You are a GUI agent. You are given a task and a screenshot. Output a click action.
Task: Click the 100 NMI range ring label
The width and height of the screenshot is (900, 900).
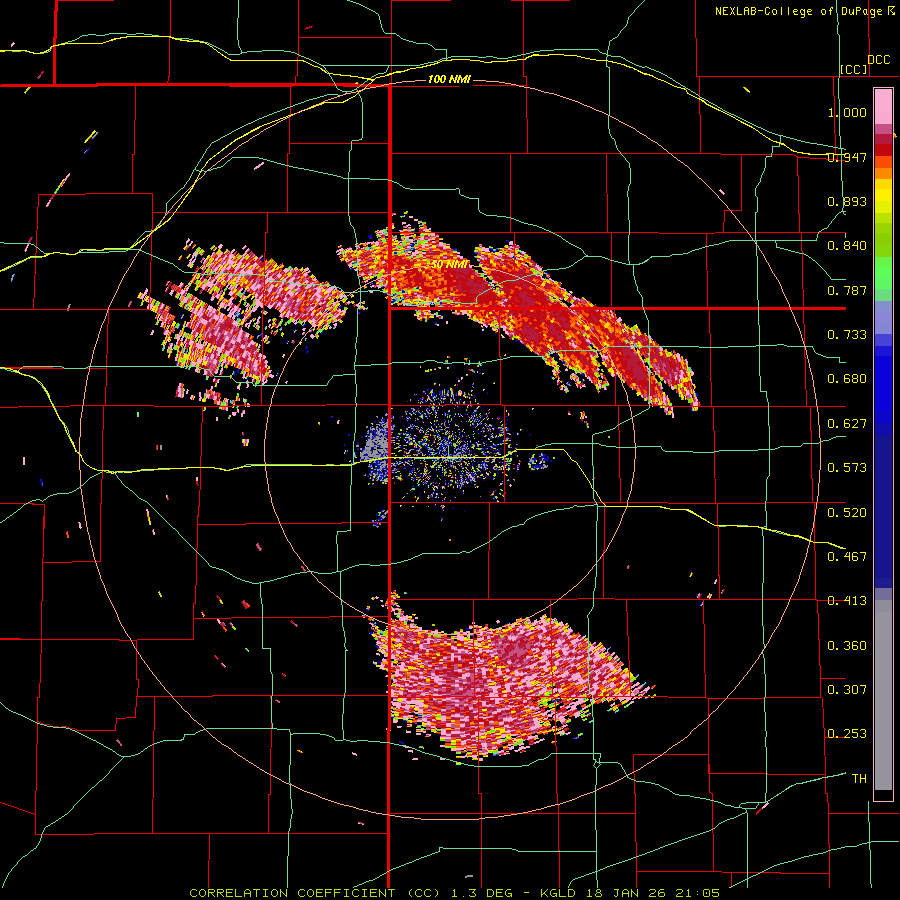449,79
